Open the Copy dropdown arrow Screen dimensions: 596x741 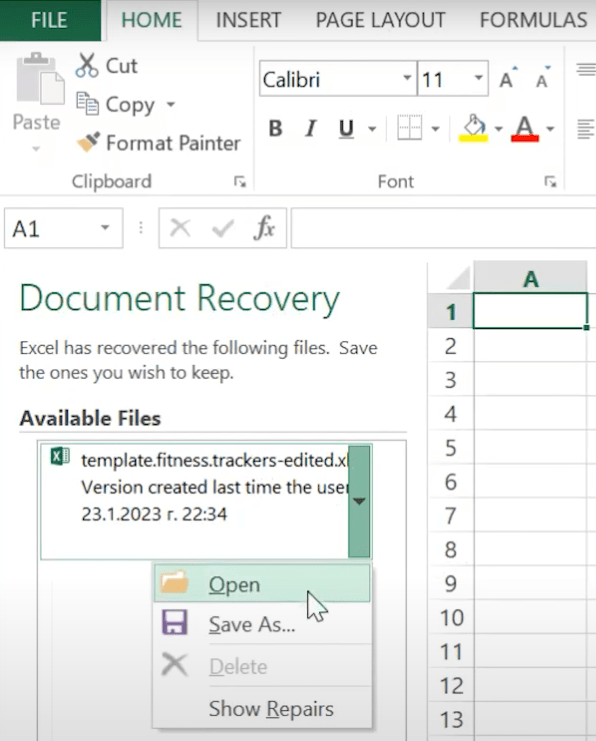171,104
